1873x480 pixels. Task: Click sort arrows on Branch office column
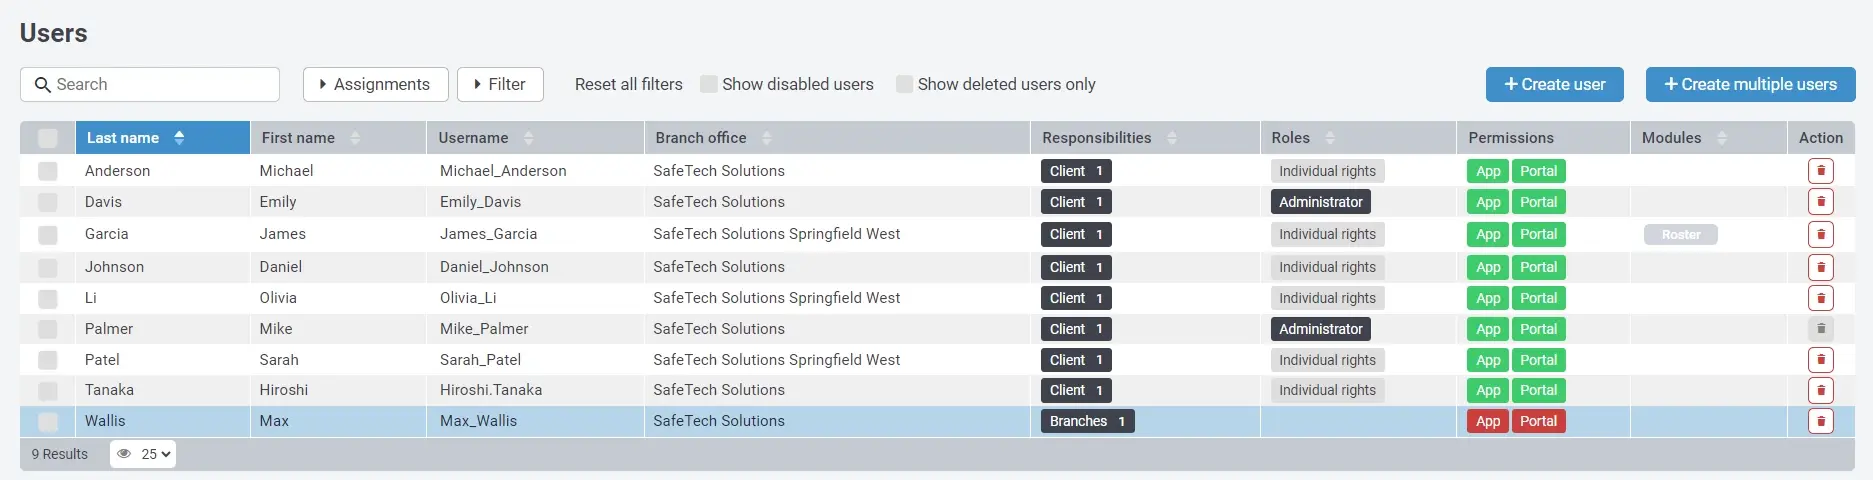[767, 138]
